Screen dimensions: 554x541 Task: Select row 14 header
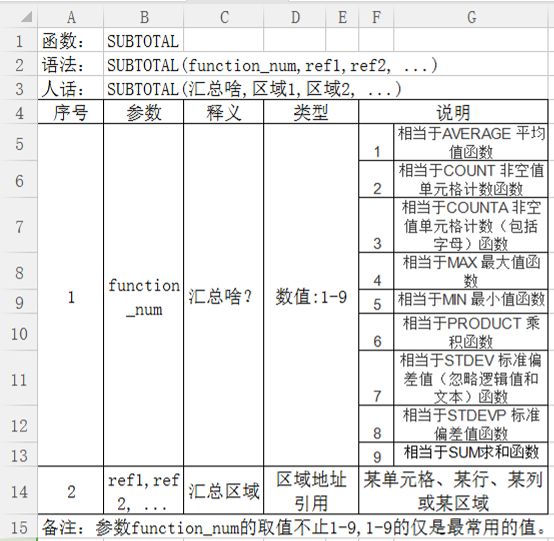point(19,491)
